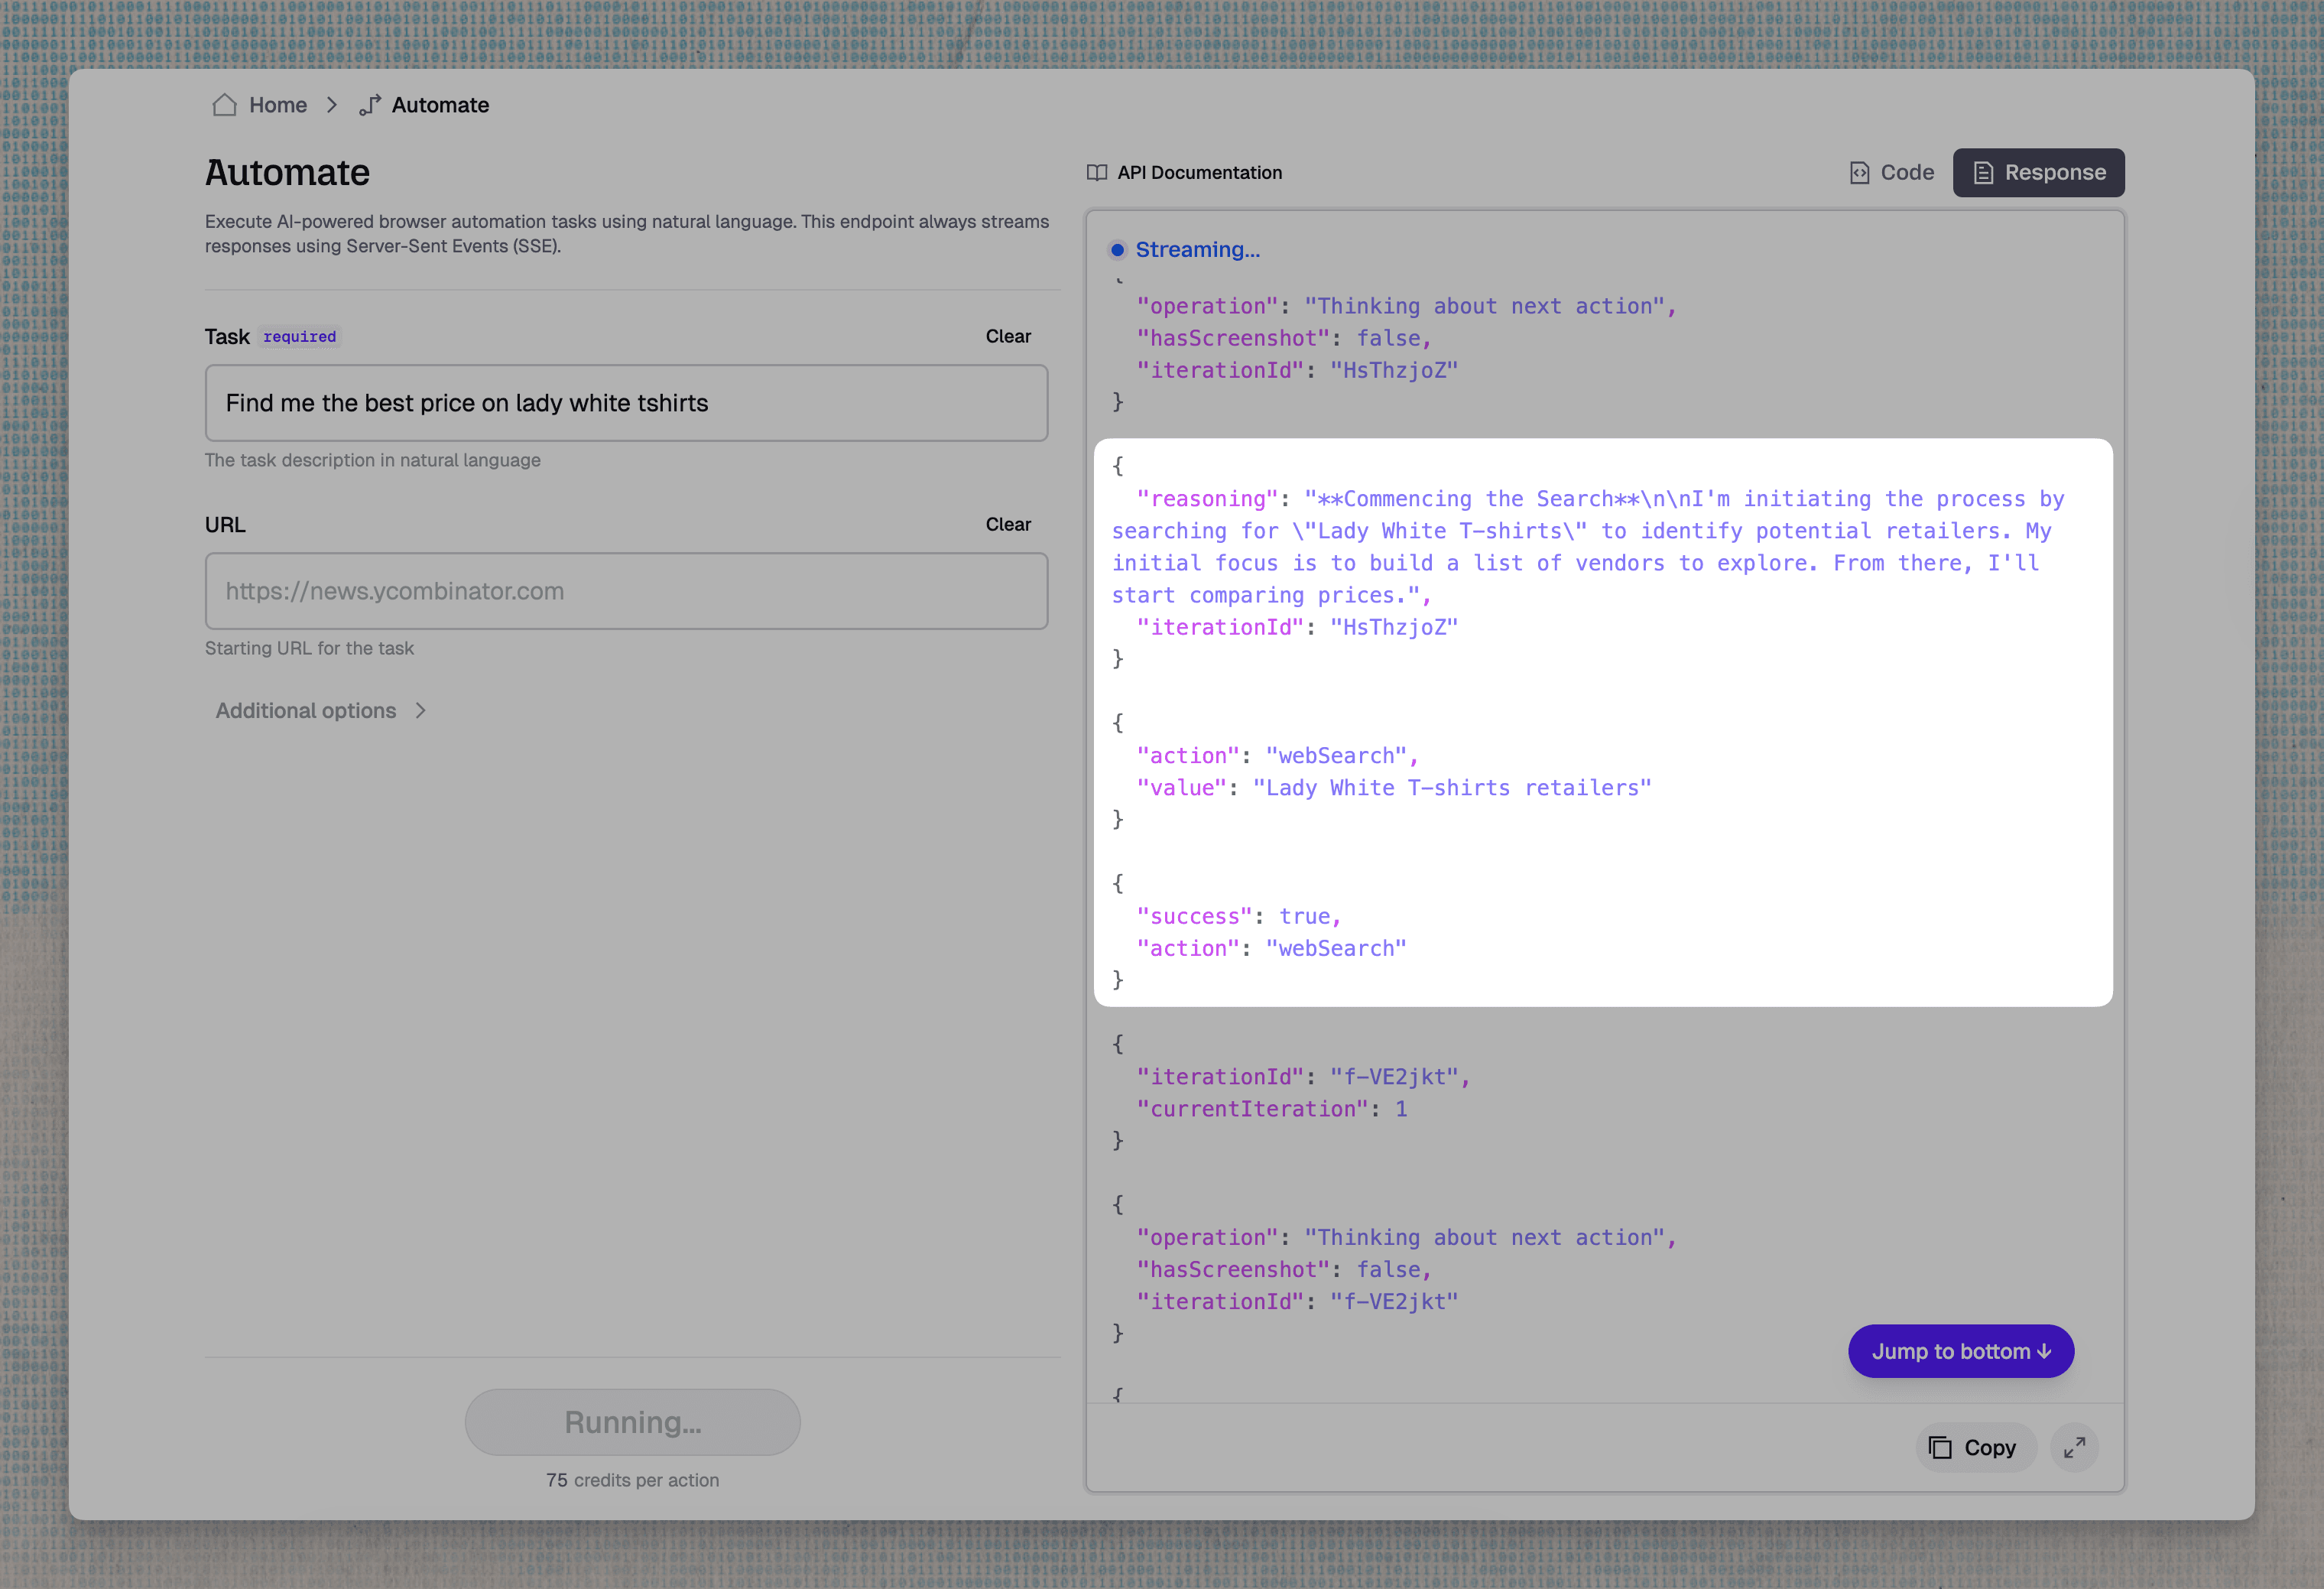Click the Copy icon on the response panel
Image resolution: width=2324 pixels, height=1589 pixels.
click(1940, 1447)
